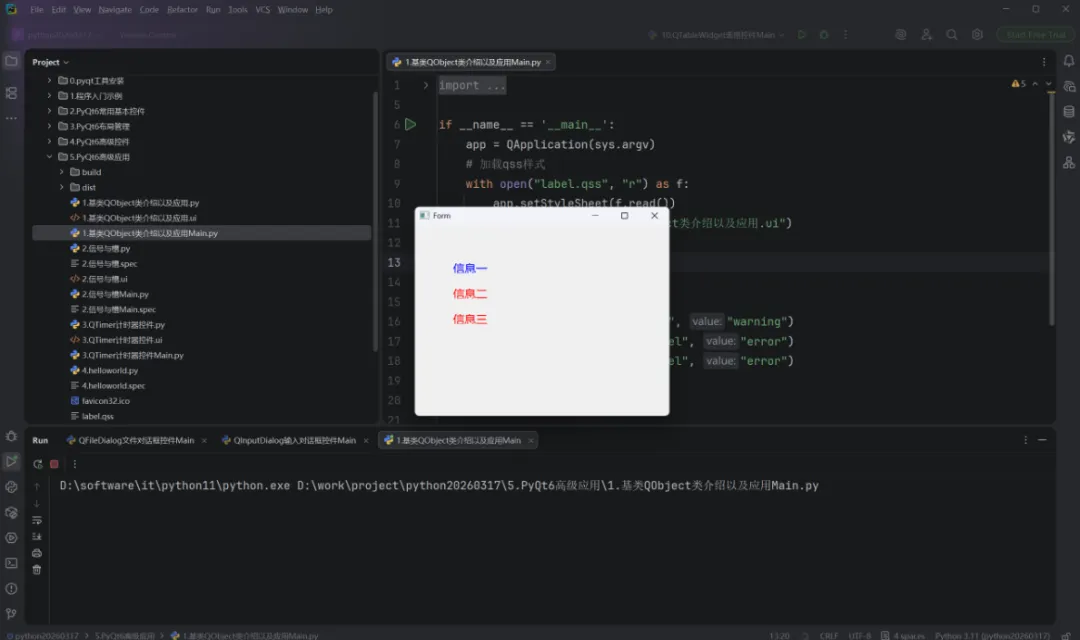Open the Project tool window folder icon

tap(12, 61)
